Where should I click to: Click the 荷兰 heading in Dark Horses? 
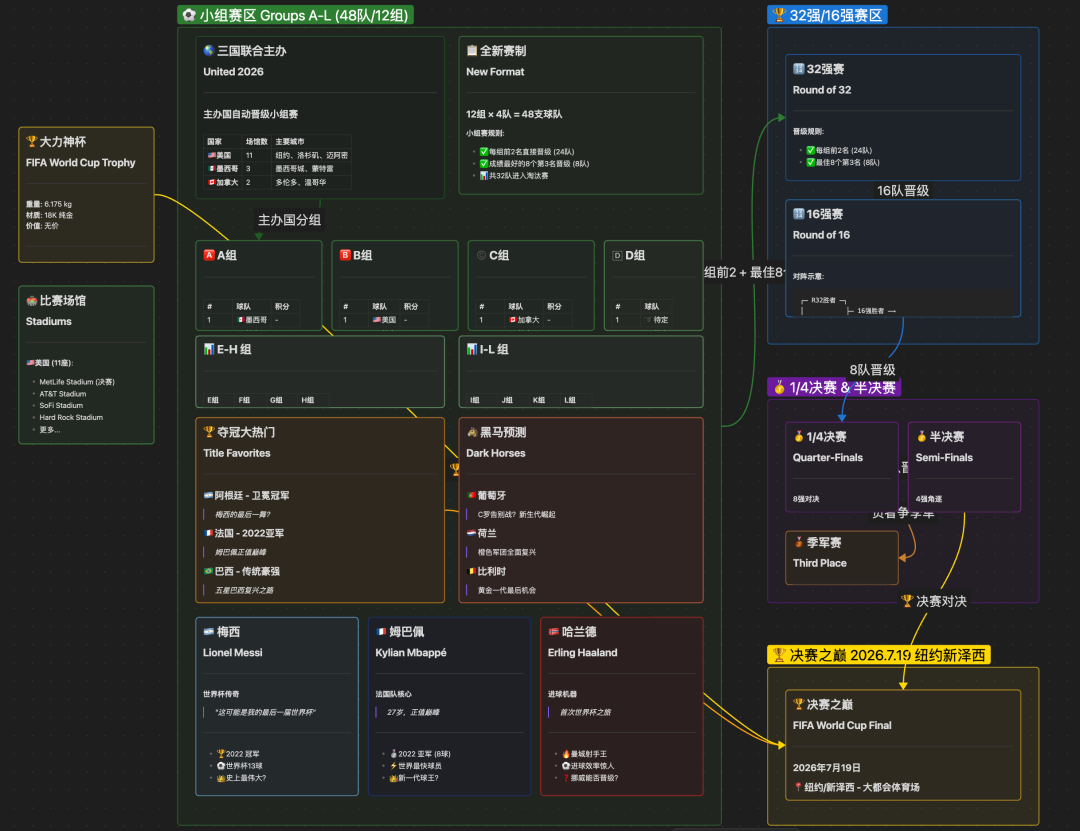pyautogui.click(x=481, y=533)
